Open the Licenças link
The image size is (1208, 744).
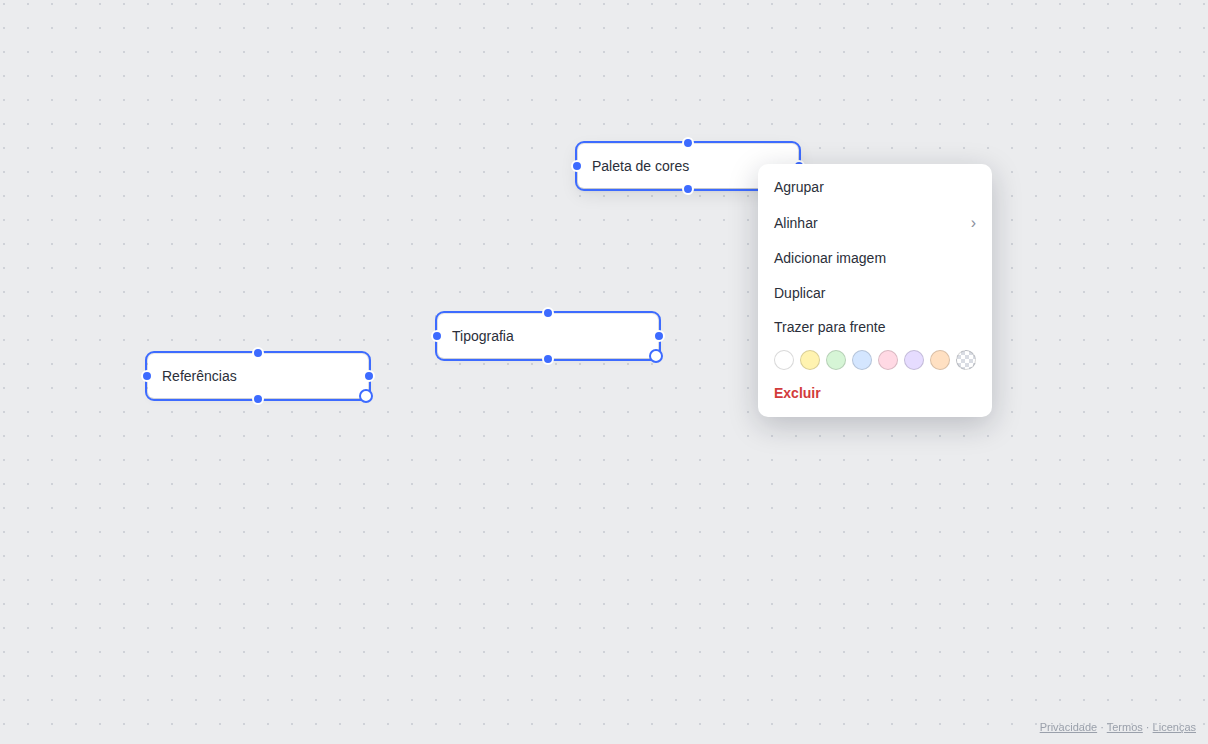(1174, 727)
